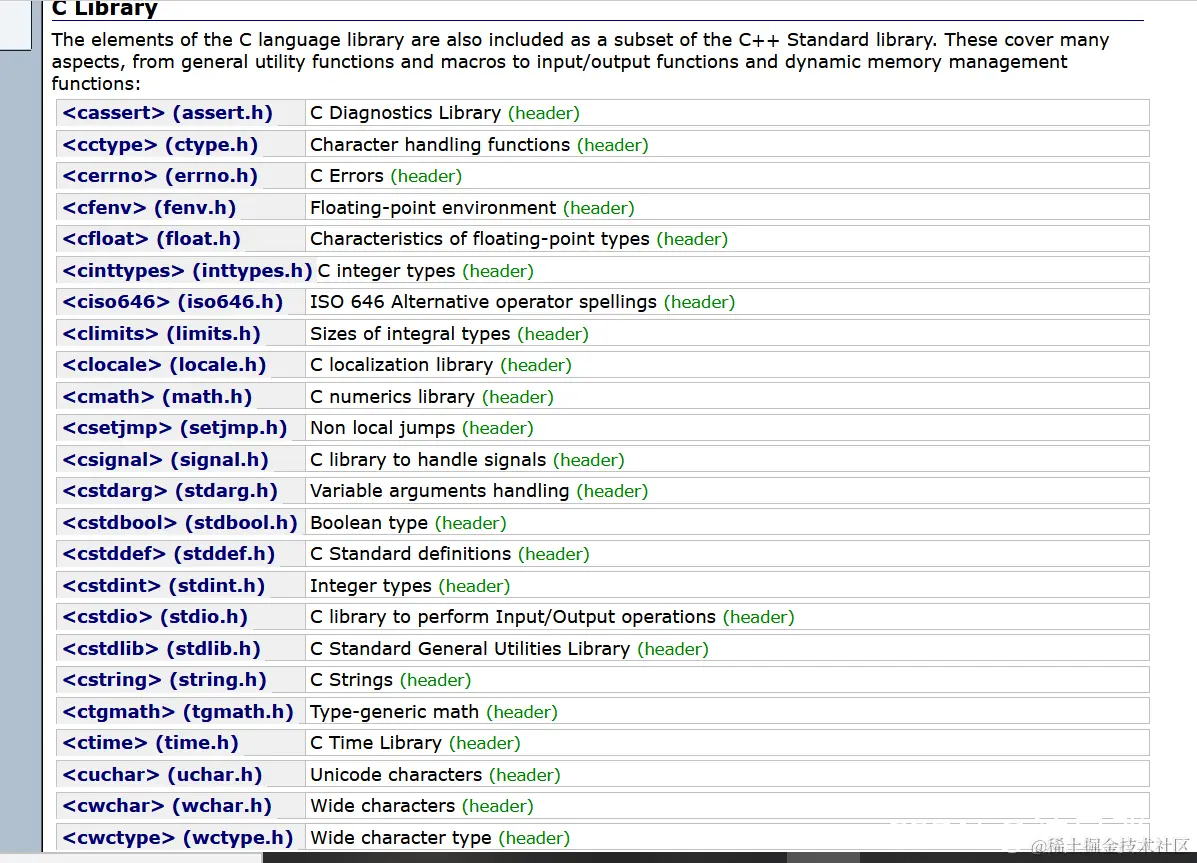This screenshot has width=1197, height=863.
Task: Click the 'C localization library' description
Action: tap(402, 365)
